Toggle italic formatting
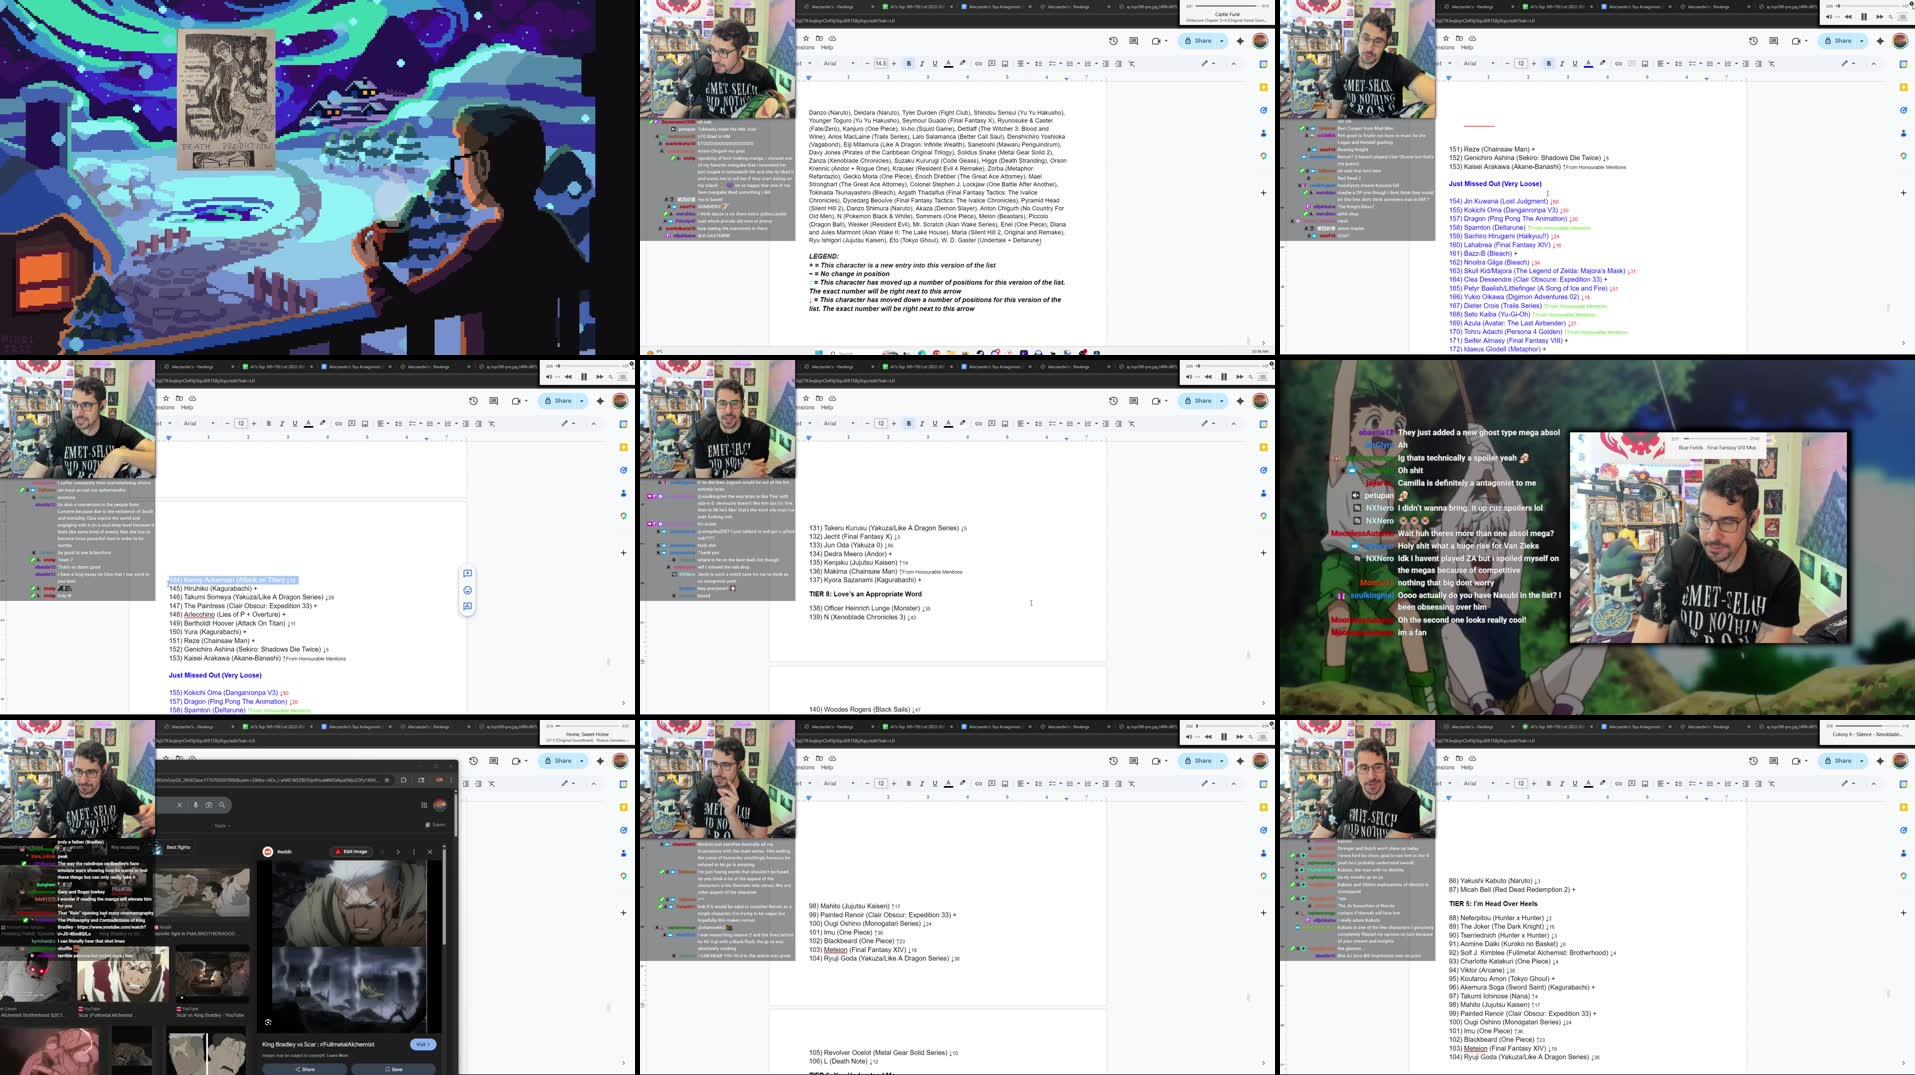The image size is (1915, 1075). point(922,62)
